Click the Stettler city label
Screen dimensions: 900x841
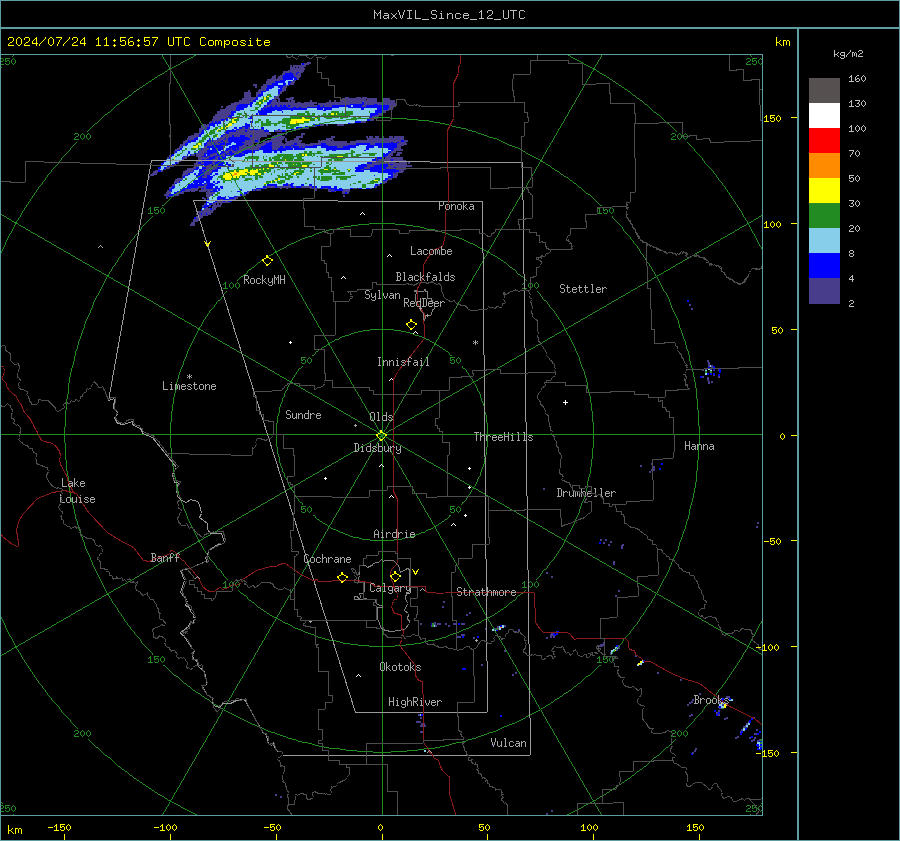click(x=583, y=289)
